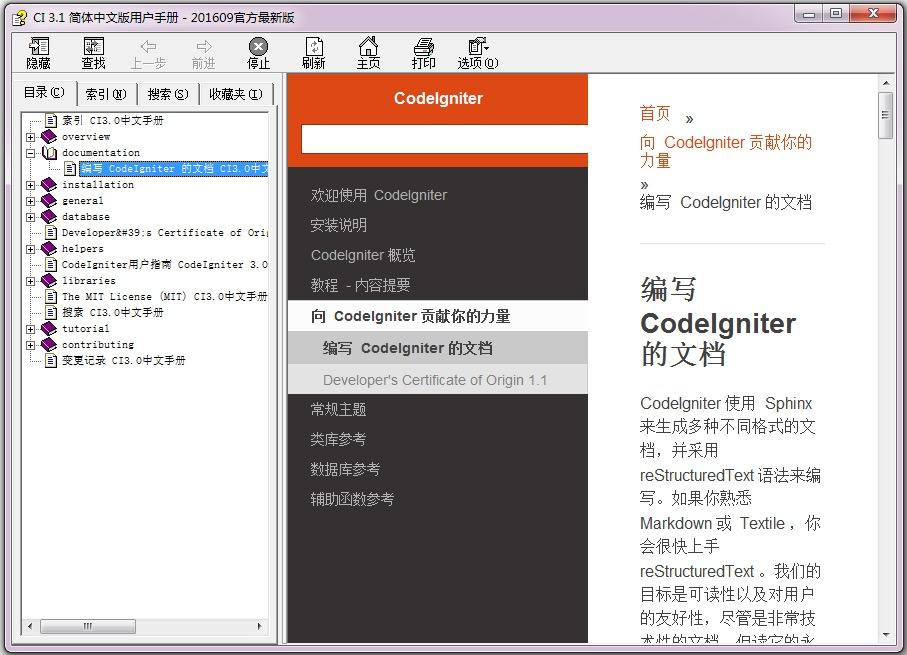
Task: Click the vertical scrollbar down arrow
Action: pos(886,636)
